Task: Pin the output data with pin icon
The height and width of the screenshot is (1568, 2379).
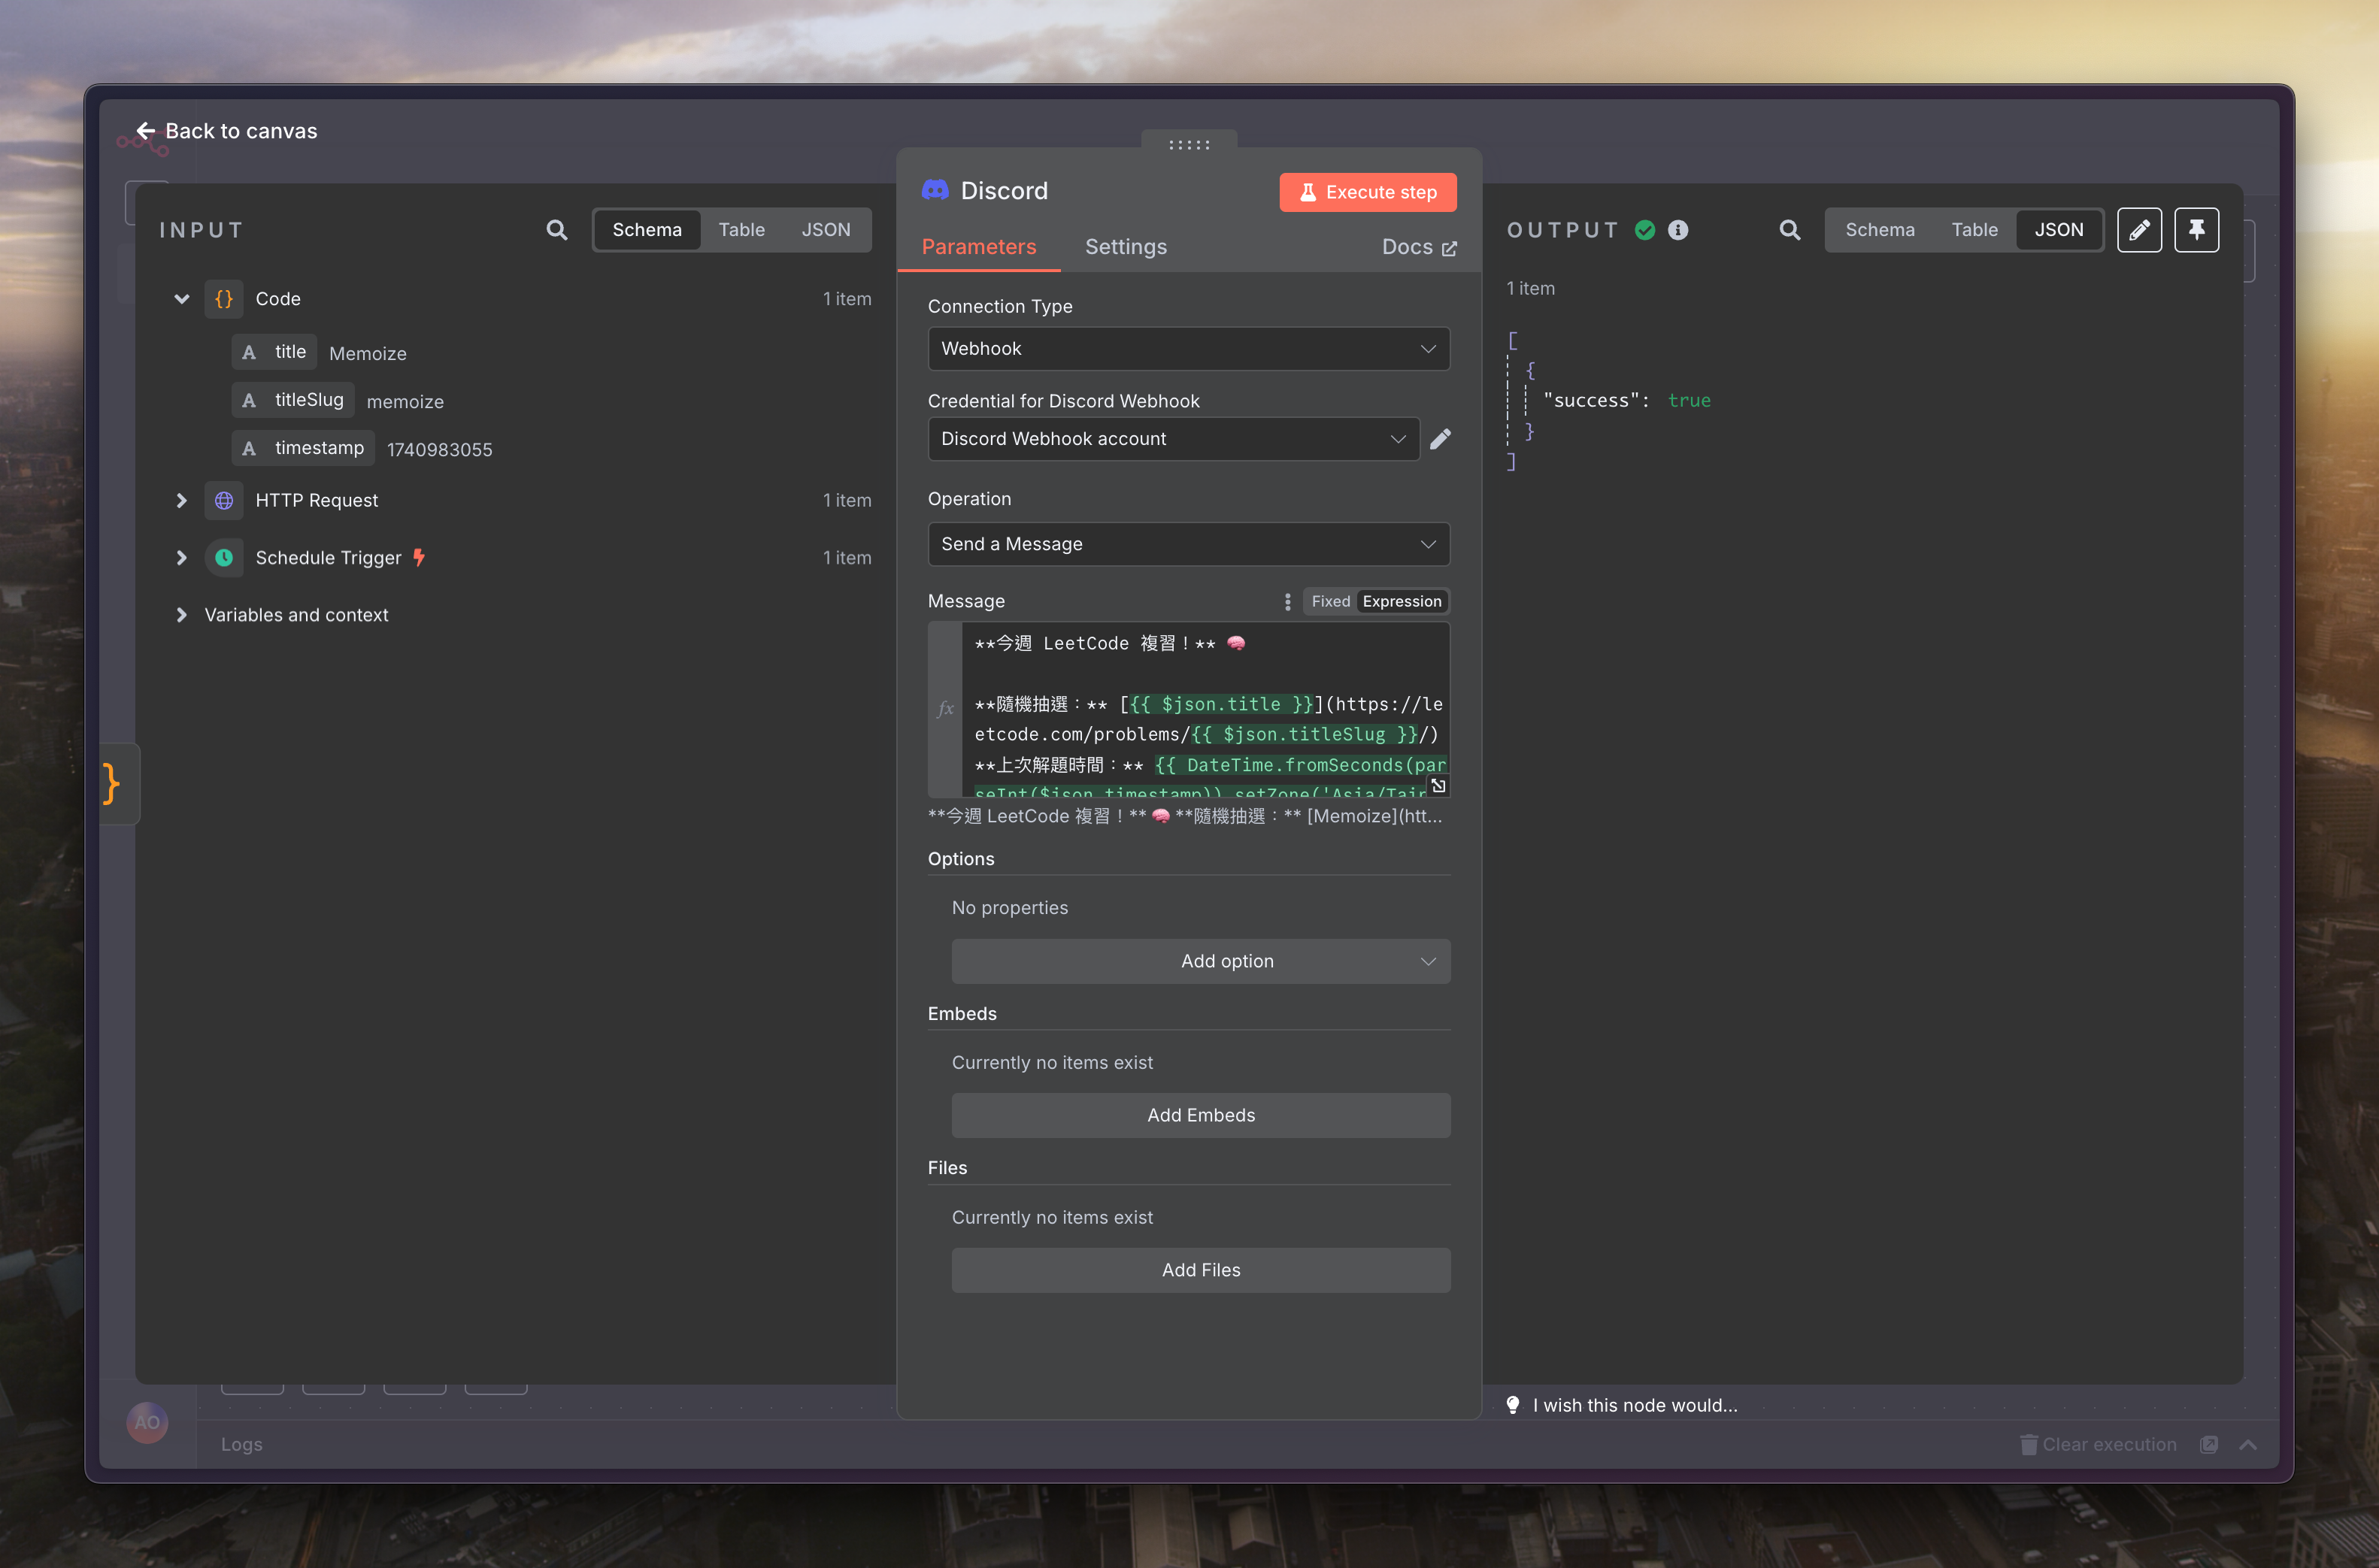Action: tap(2196, 230)
